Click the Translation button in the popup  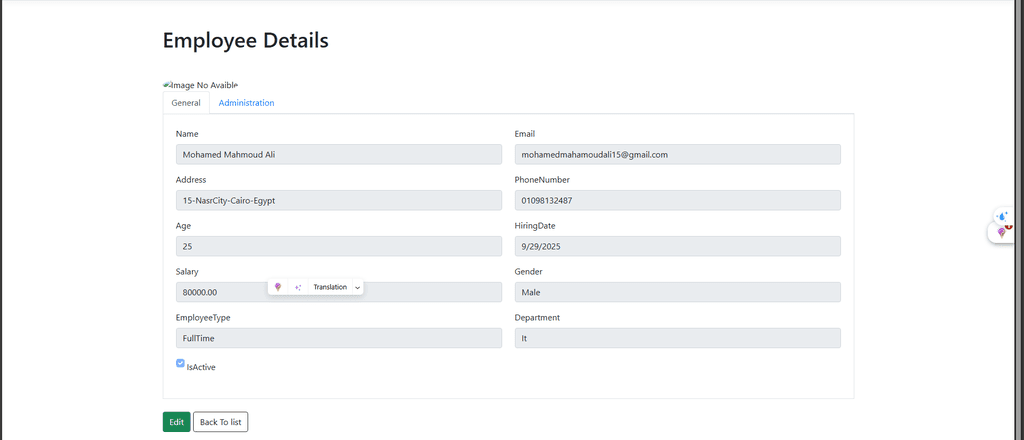click(330, 287)
